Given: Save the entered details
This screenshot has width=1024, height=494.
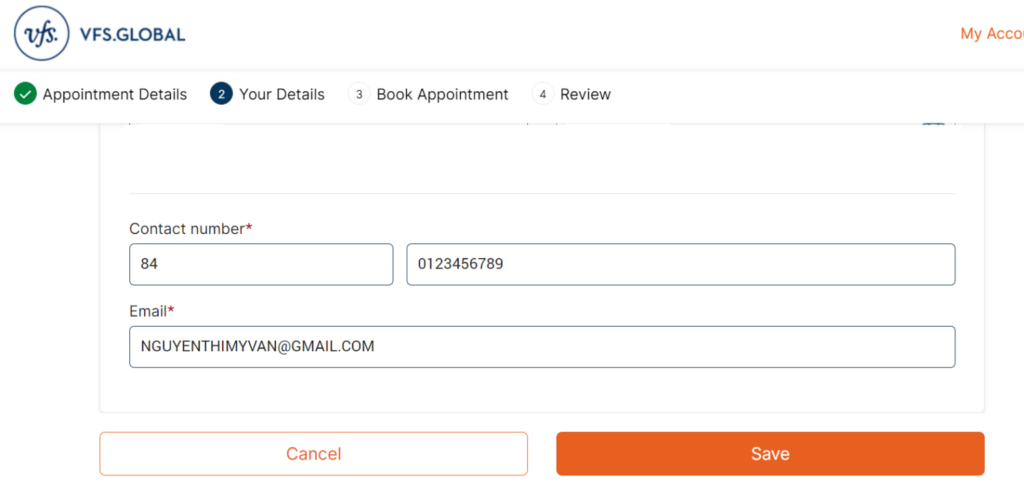Looking at the screenshot, I should [x=770, y=453].
